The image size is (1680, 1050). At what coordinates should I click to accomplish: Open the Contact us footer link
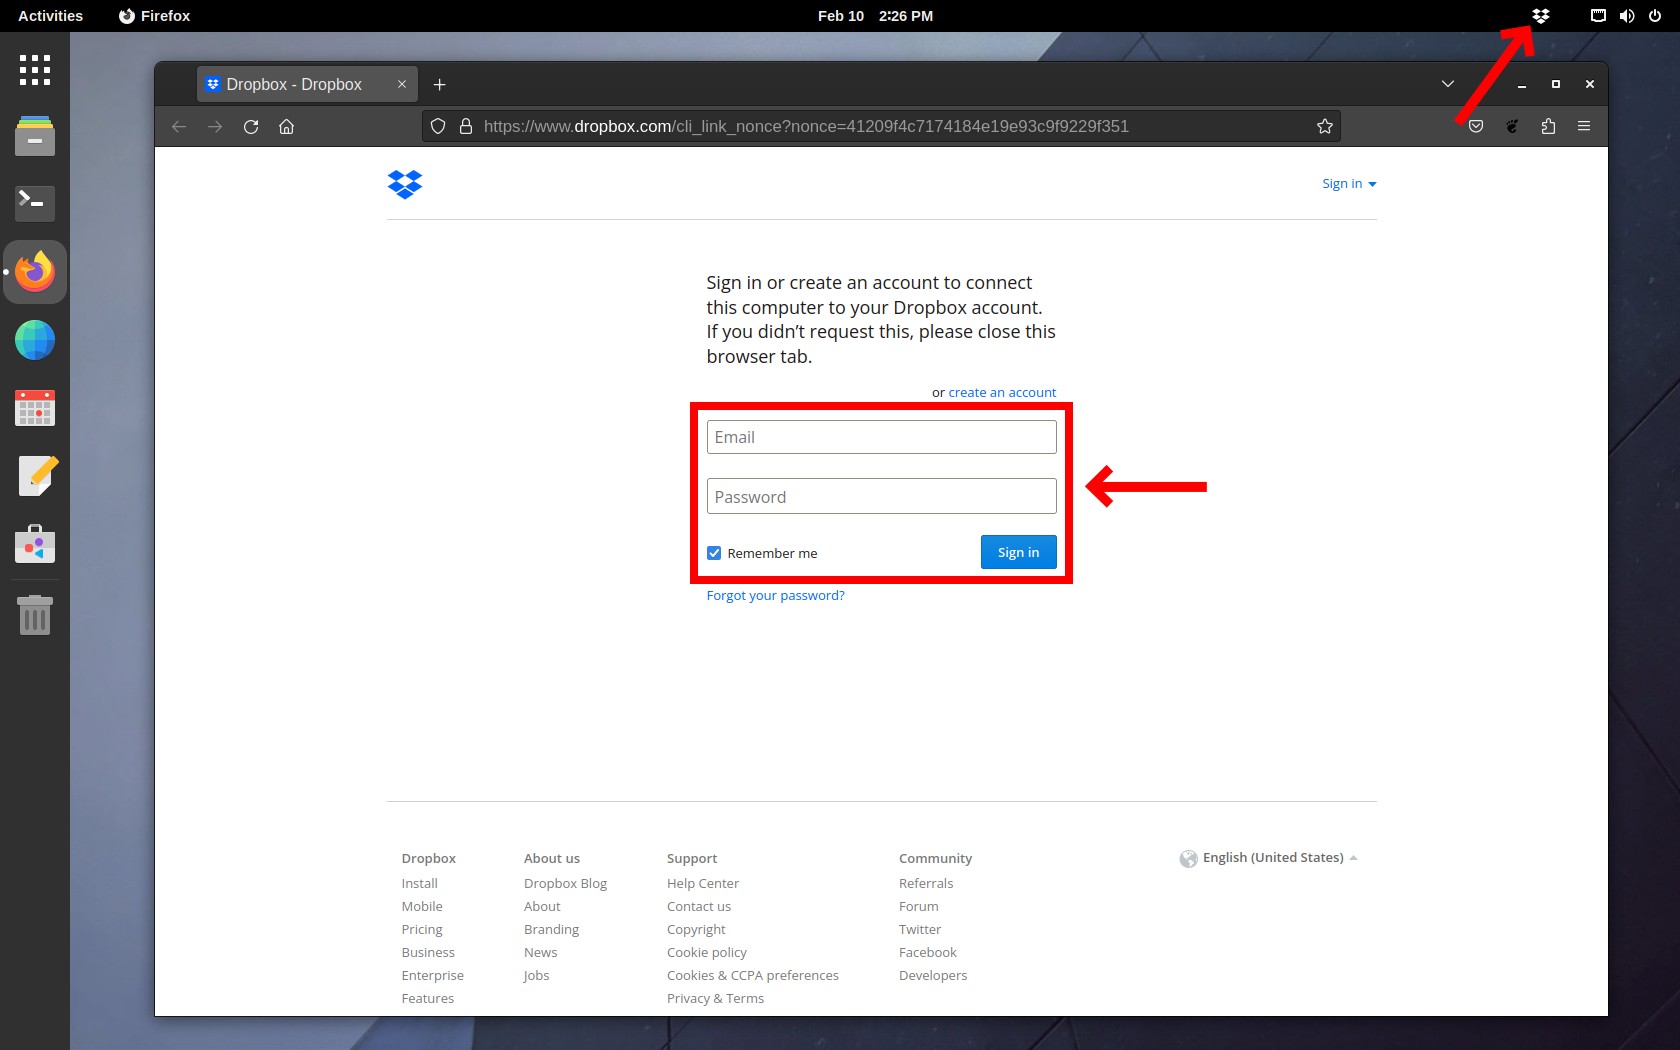click(x=699, y=907)
